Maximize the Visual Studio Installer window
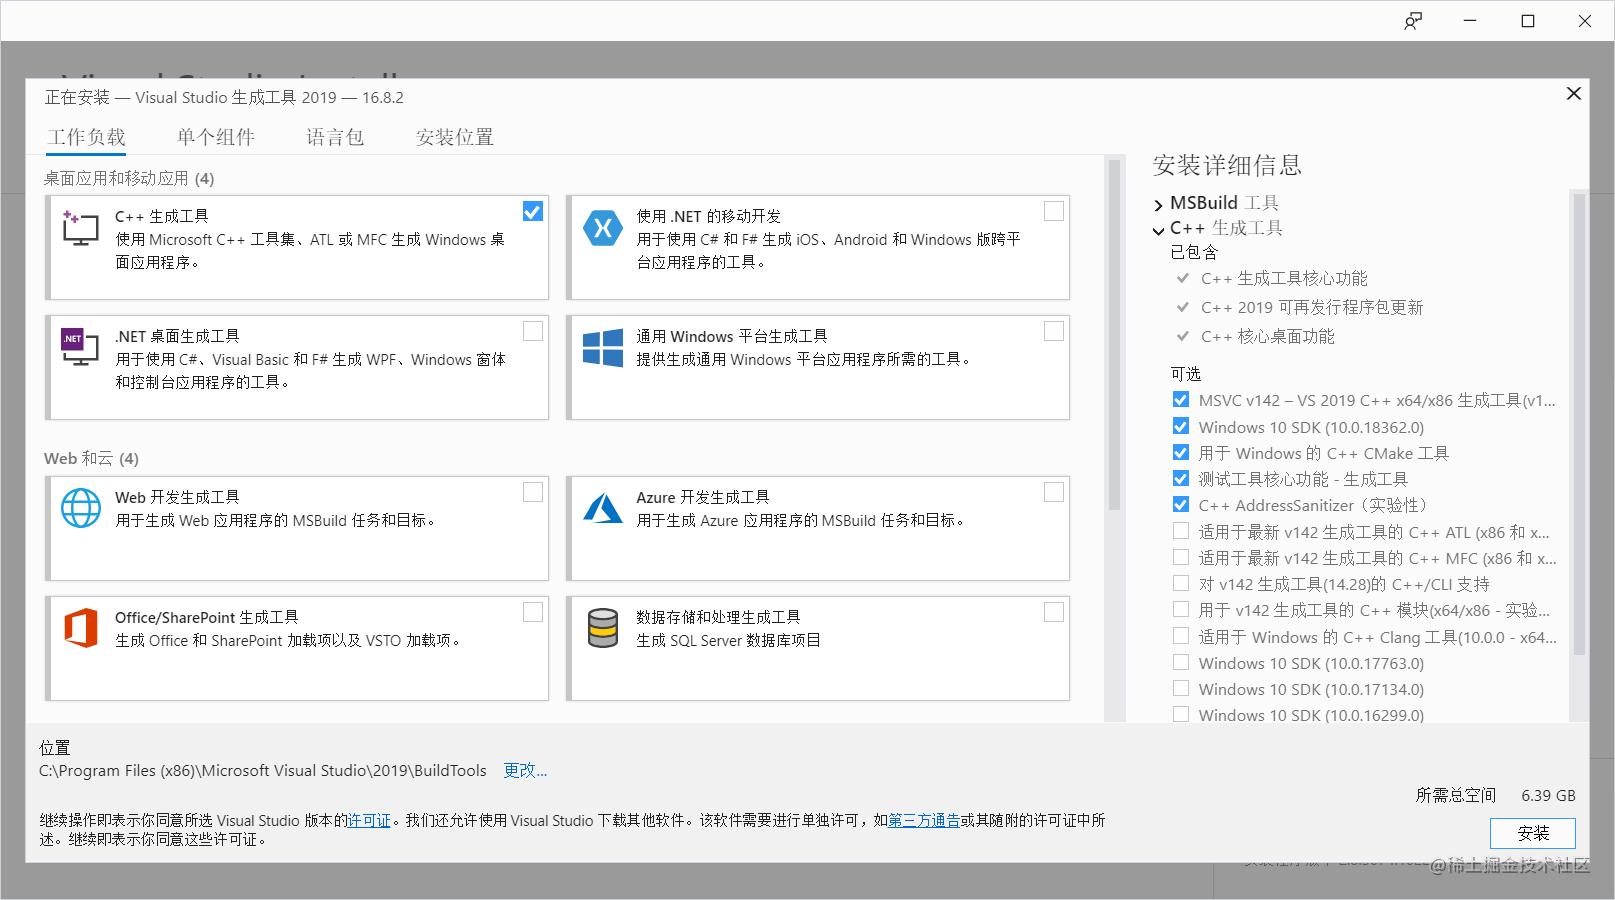The image size is (1615, 900). click(x=1528, y=21)
